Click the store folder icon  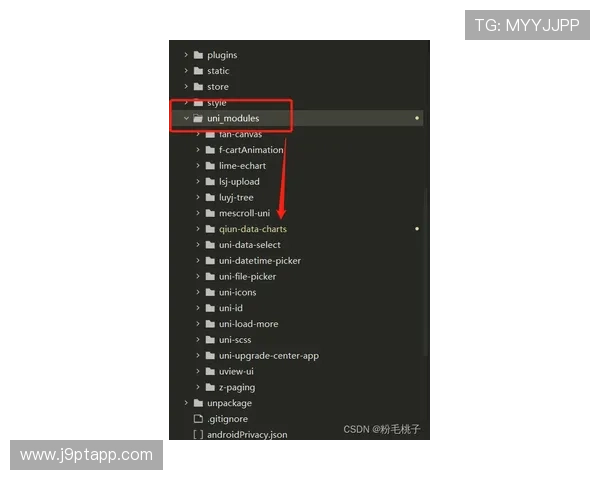[198, 87]
